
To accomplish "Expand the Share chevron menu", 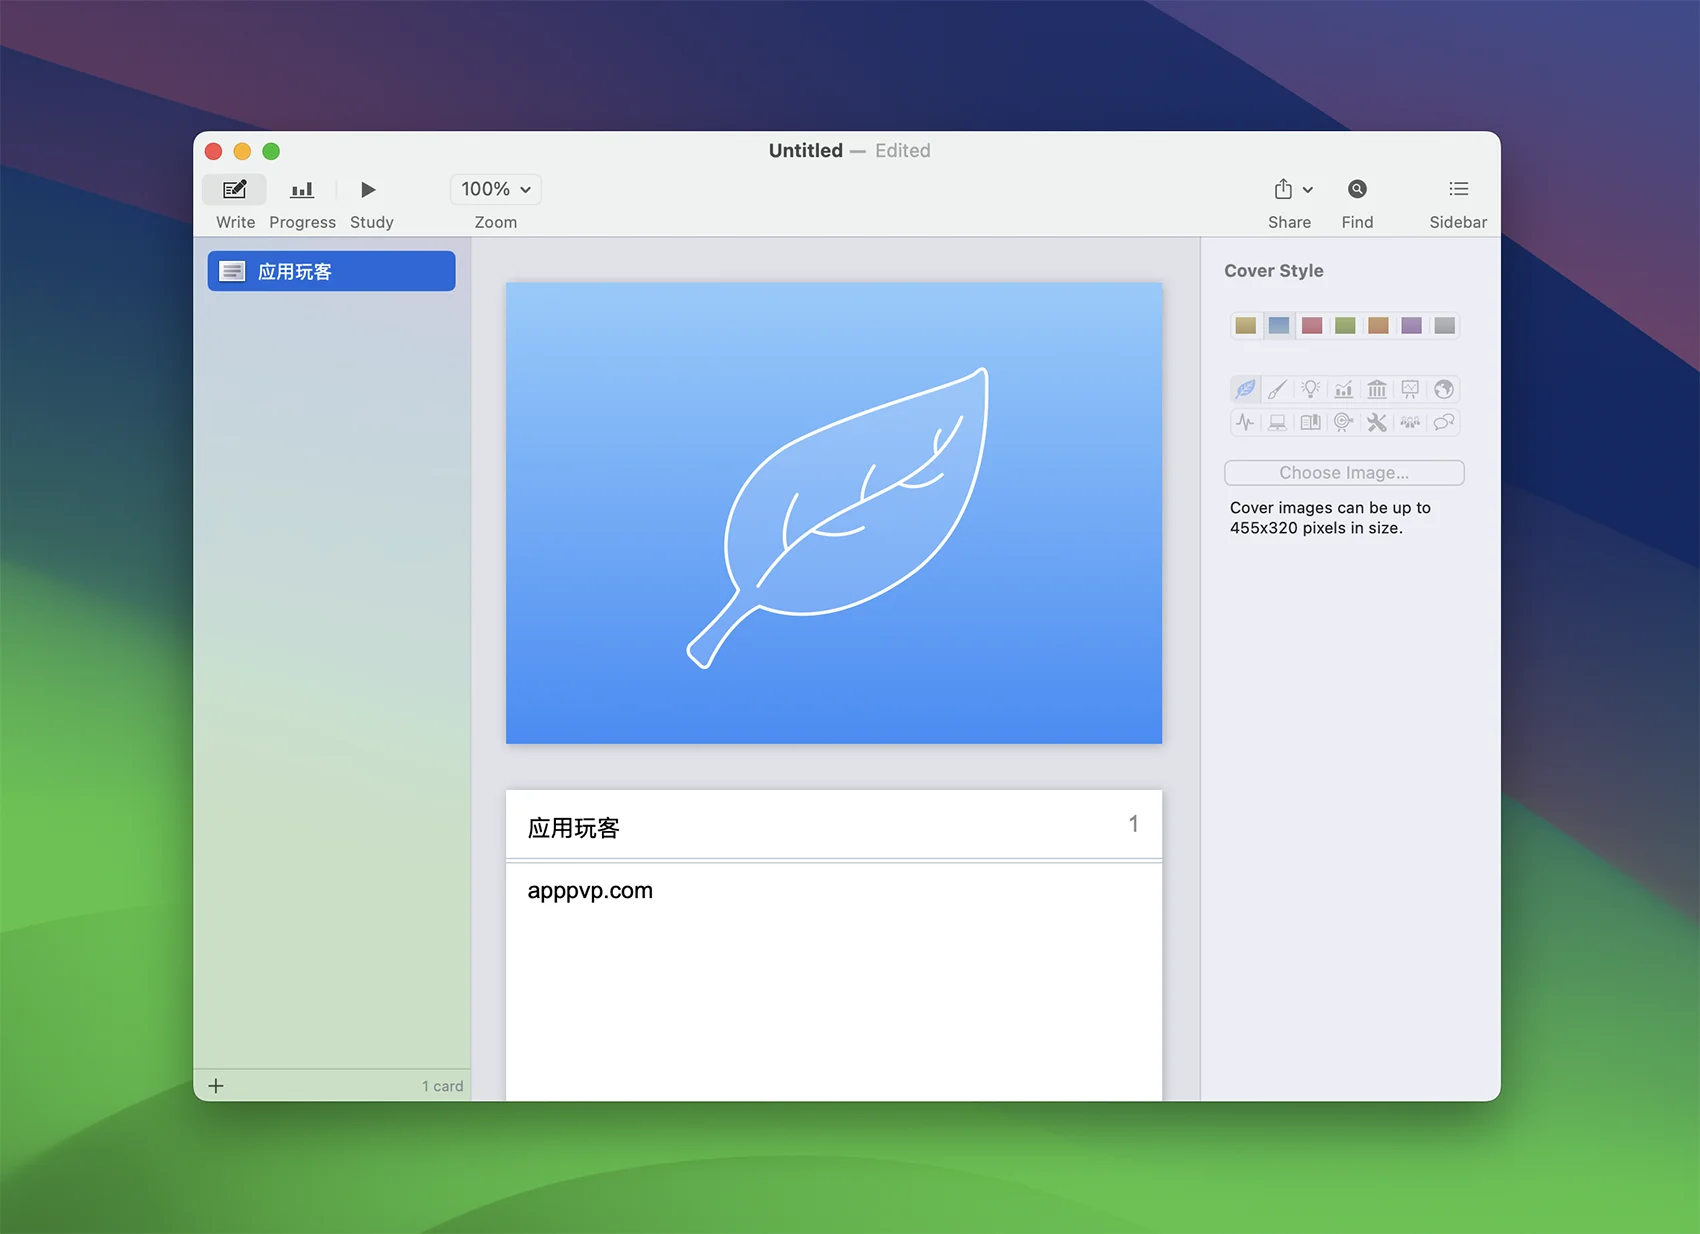I will click(x=1308, y=190).
